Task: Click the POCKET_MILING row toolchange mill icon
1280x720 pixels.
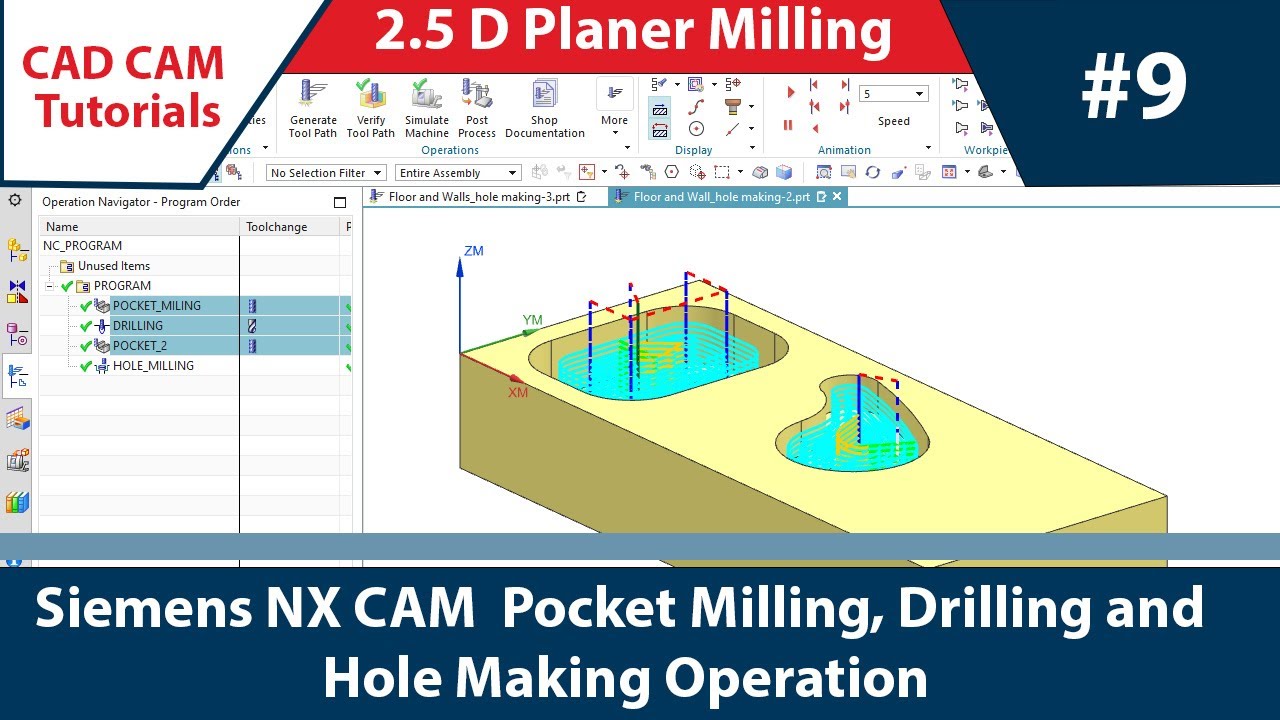Action: coord(252,306)
